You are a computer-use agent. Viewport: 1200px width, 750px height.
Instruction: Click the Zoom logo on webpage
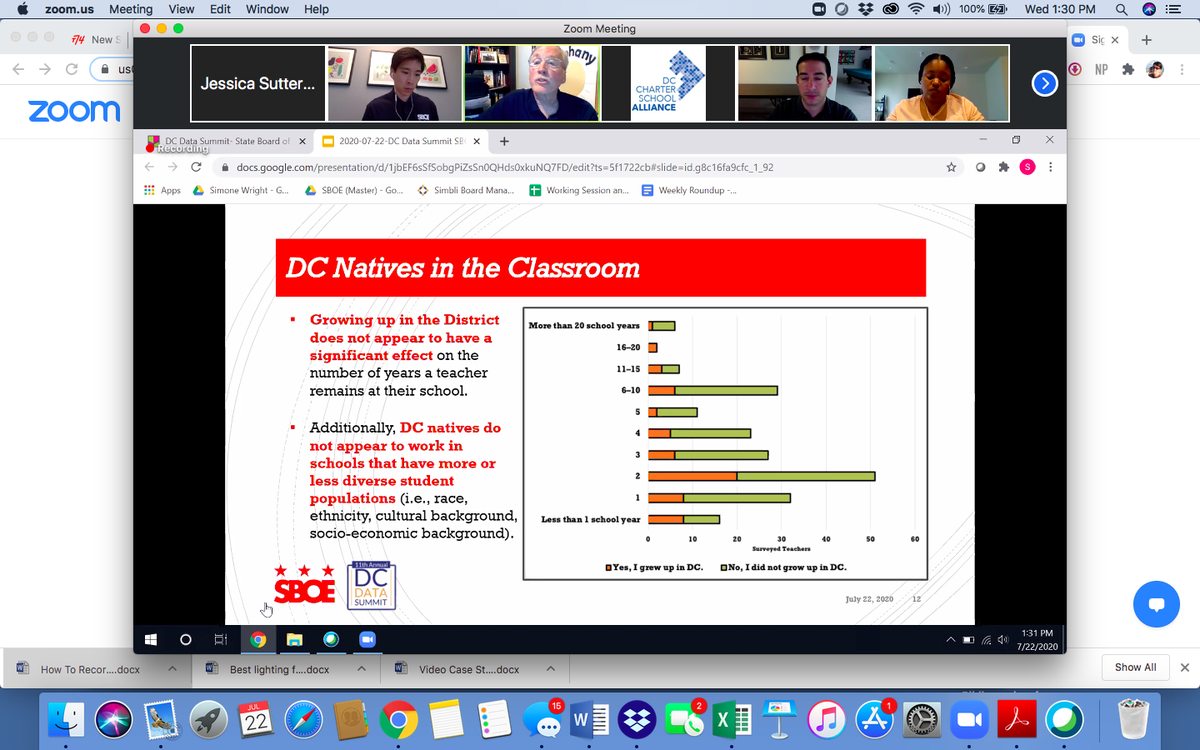pyautogui.click(x=74, y=110)
